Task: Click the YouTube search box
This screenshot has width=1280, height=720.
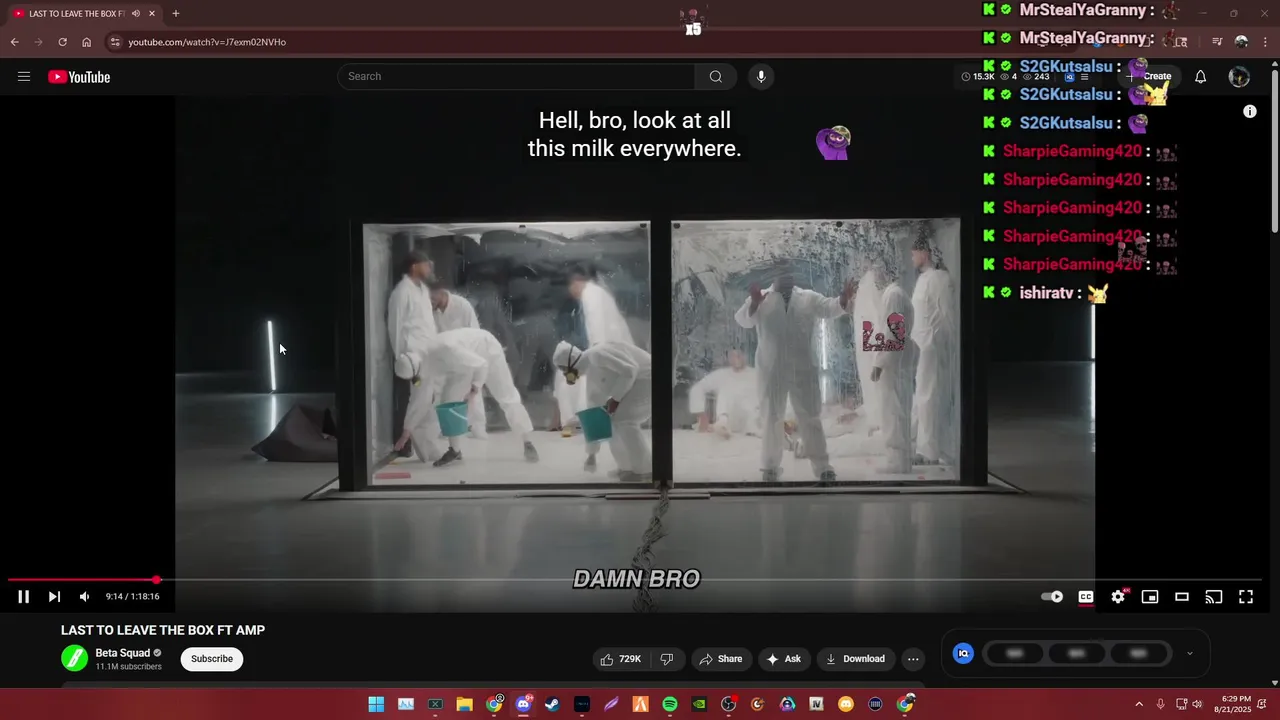Action: pos(516,77)
